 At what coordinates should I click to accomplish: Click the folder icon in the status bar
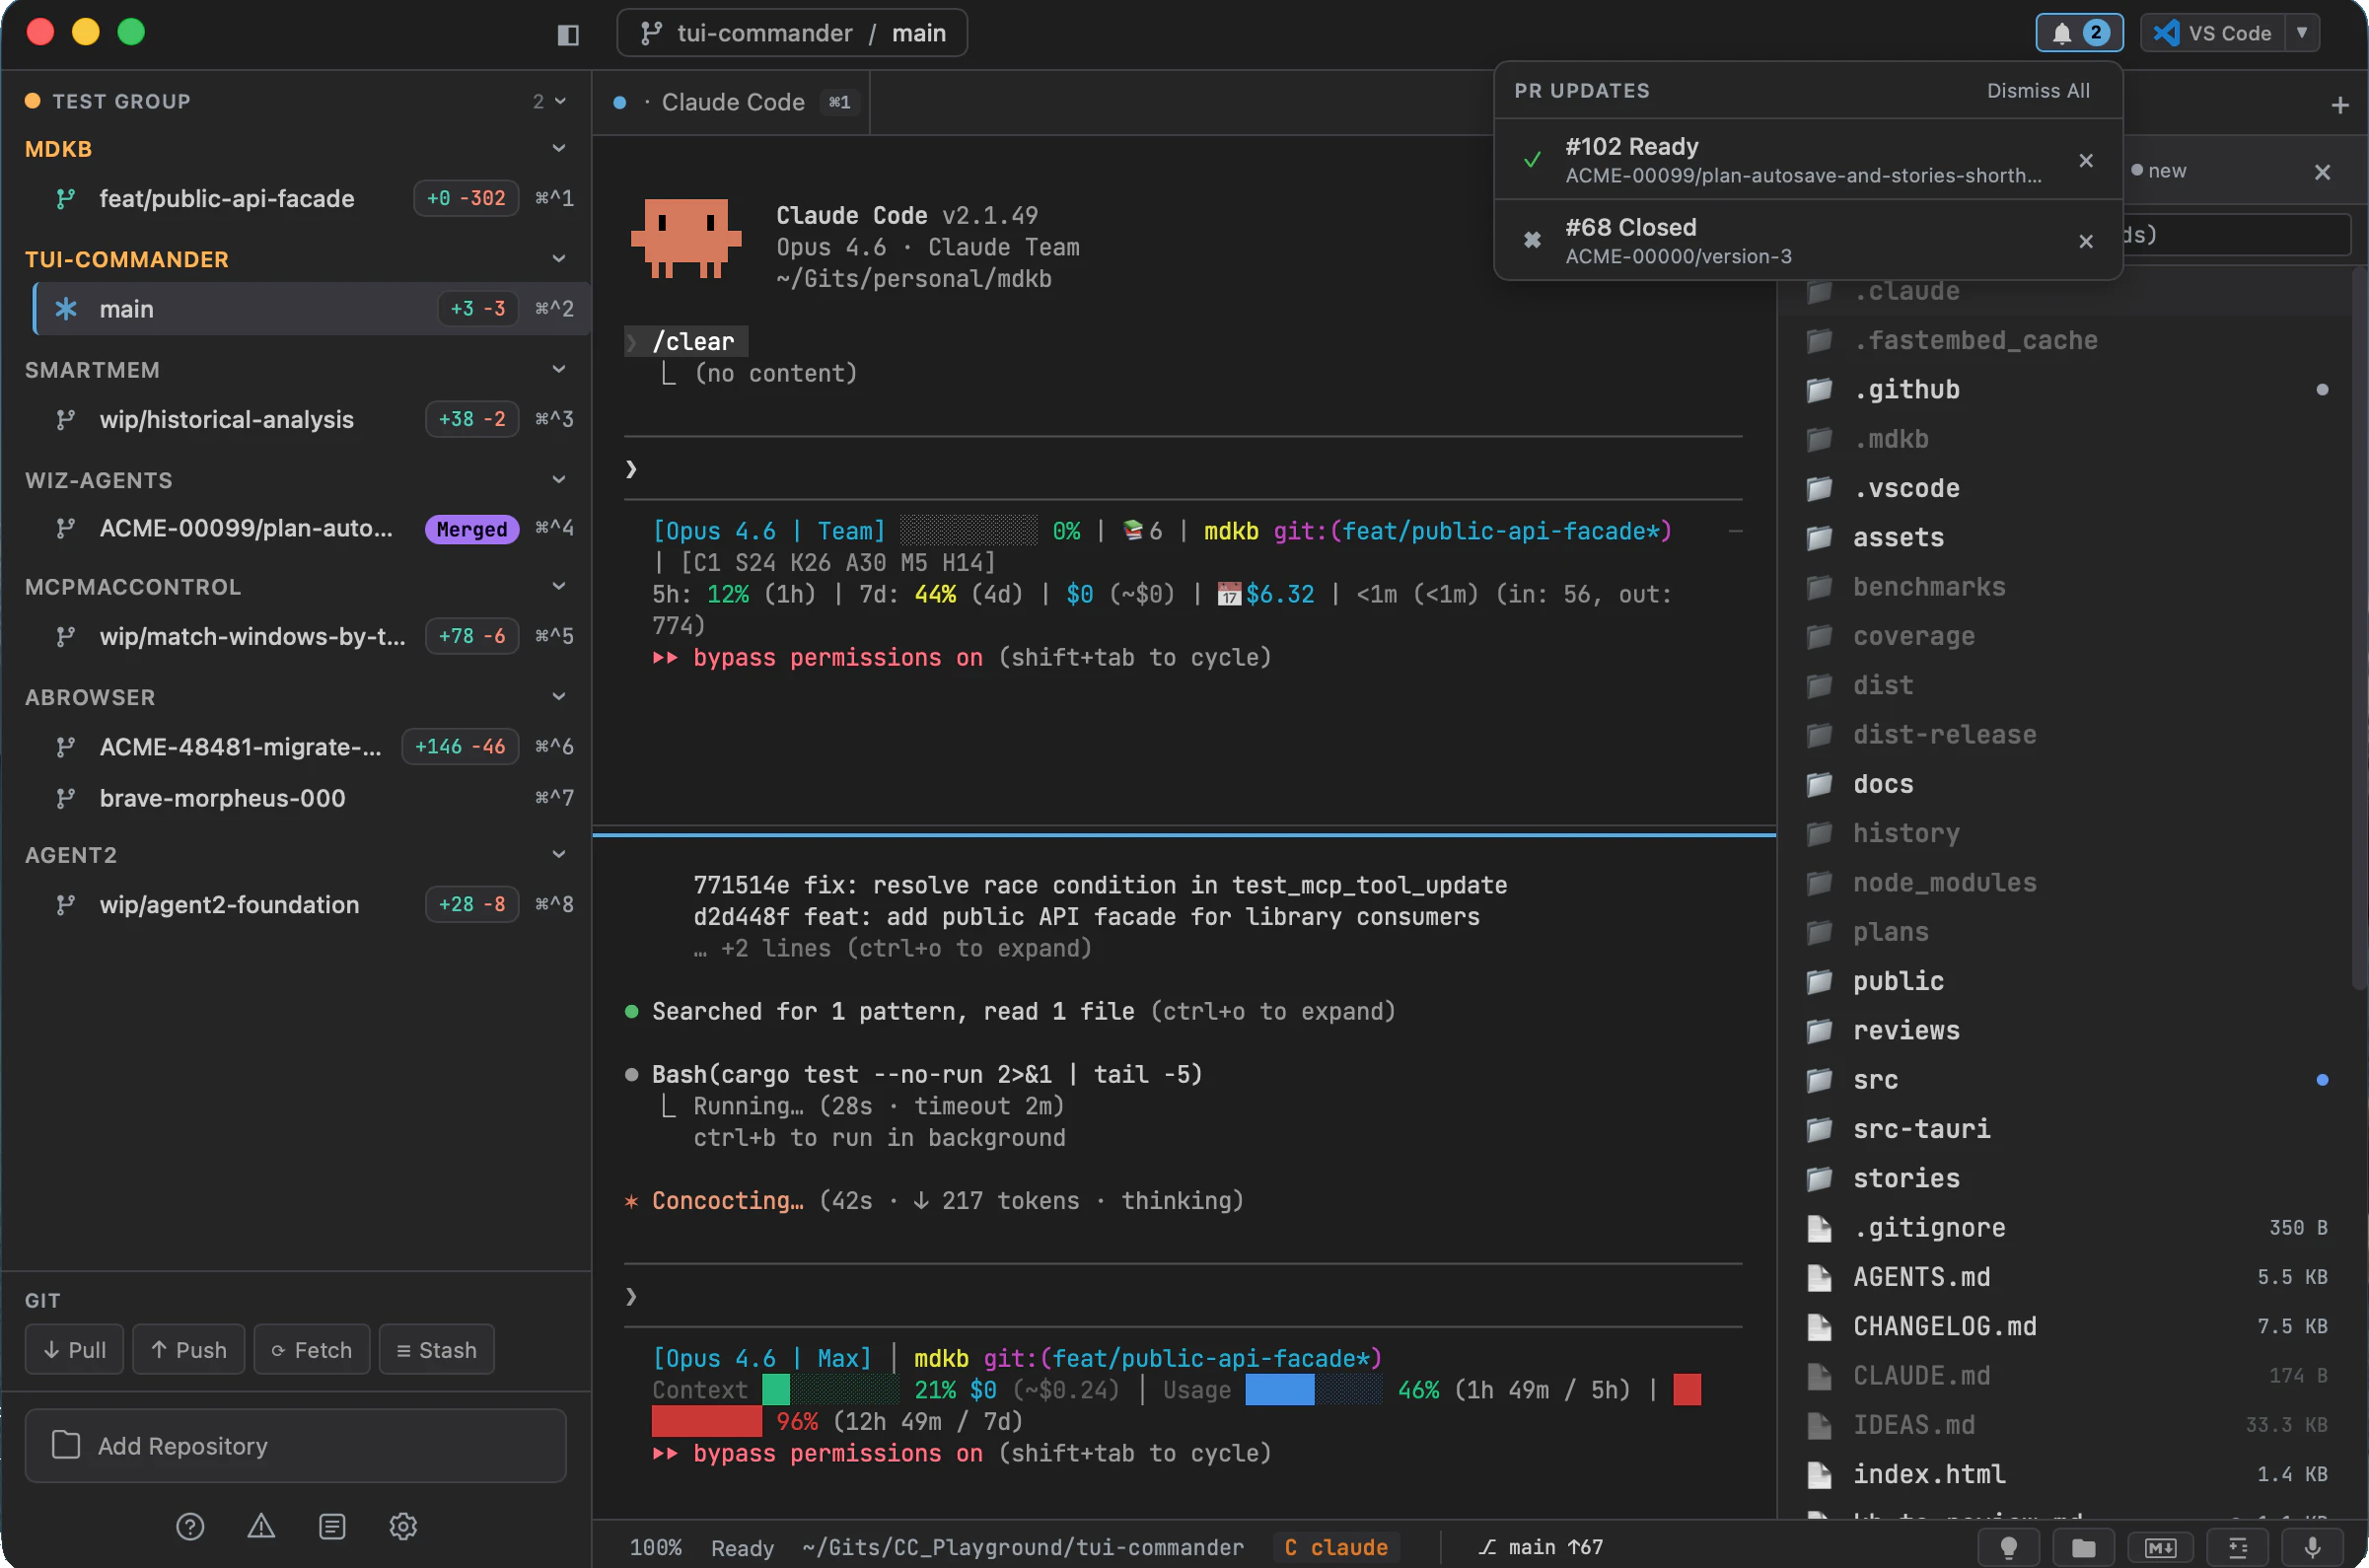pos(2085,1545)
